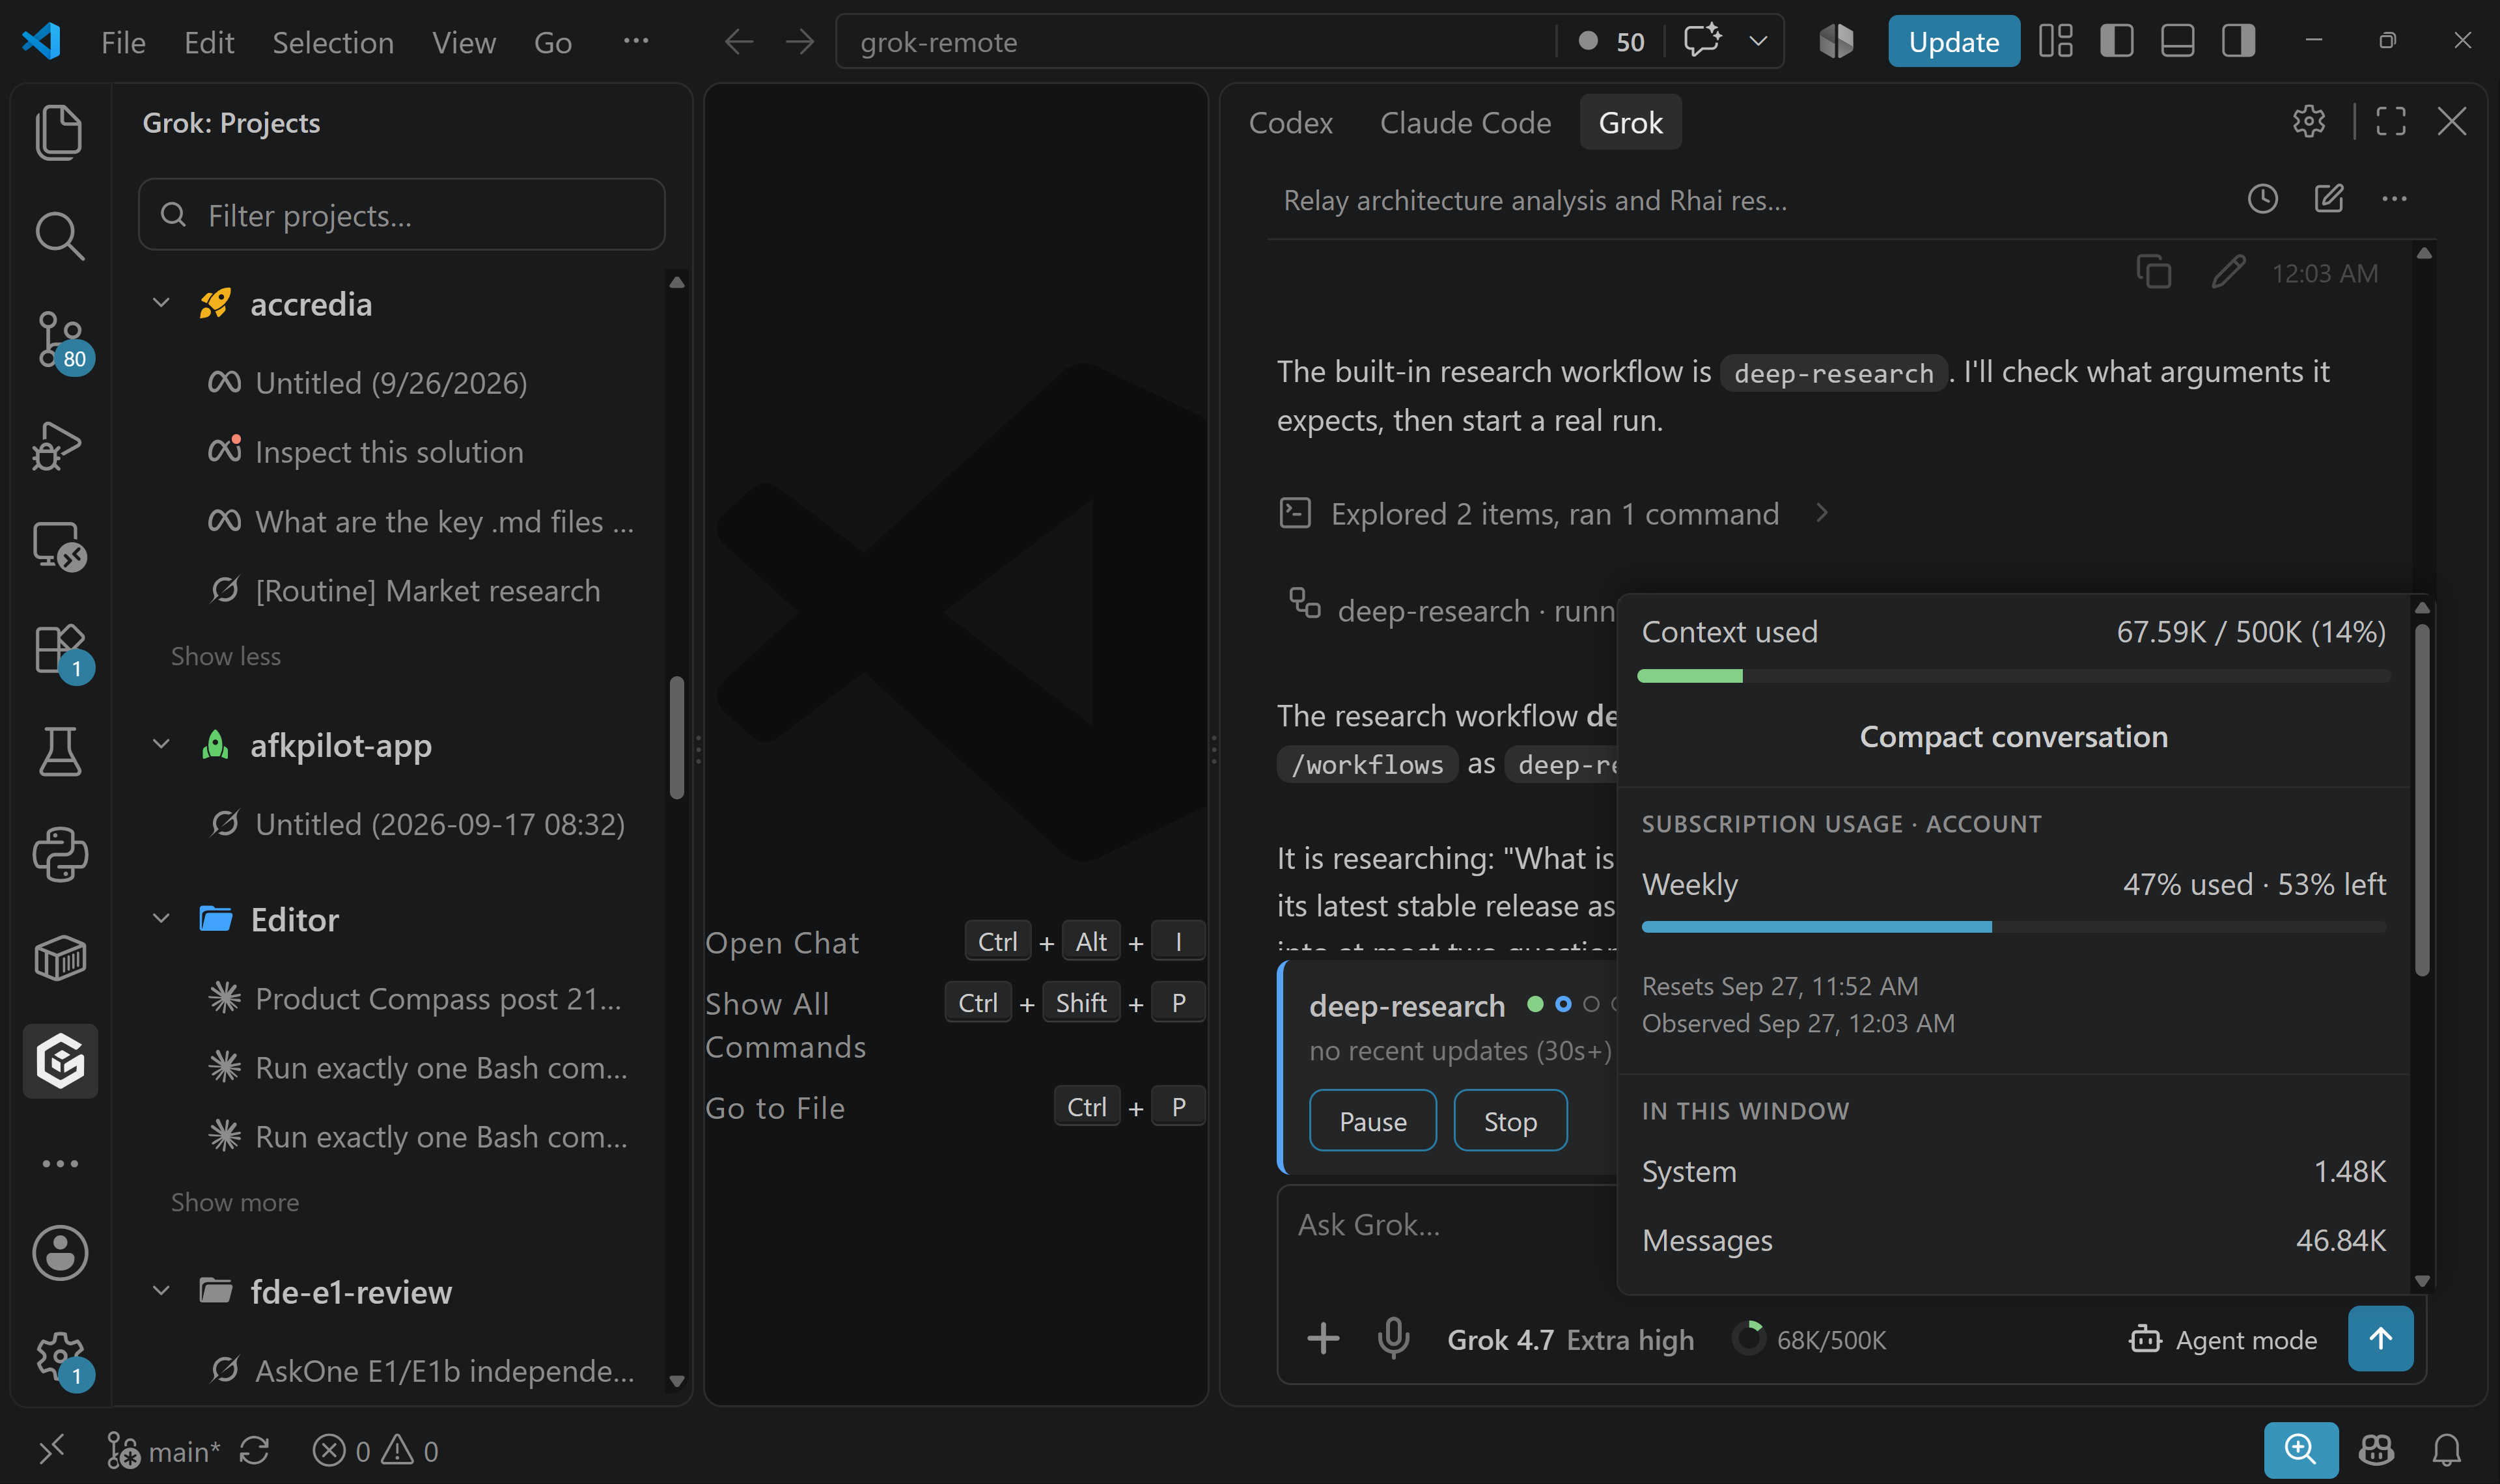
Task: Open the Search view in activity bar
Action: [x=60, y=235]
